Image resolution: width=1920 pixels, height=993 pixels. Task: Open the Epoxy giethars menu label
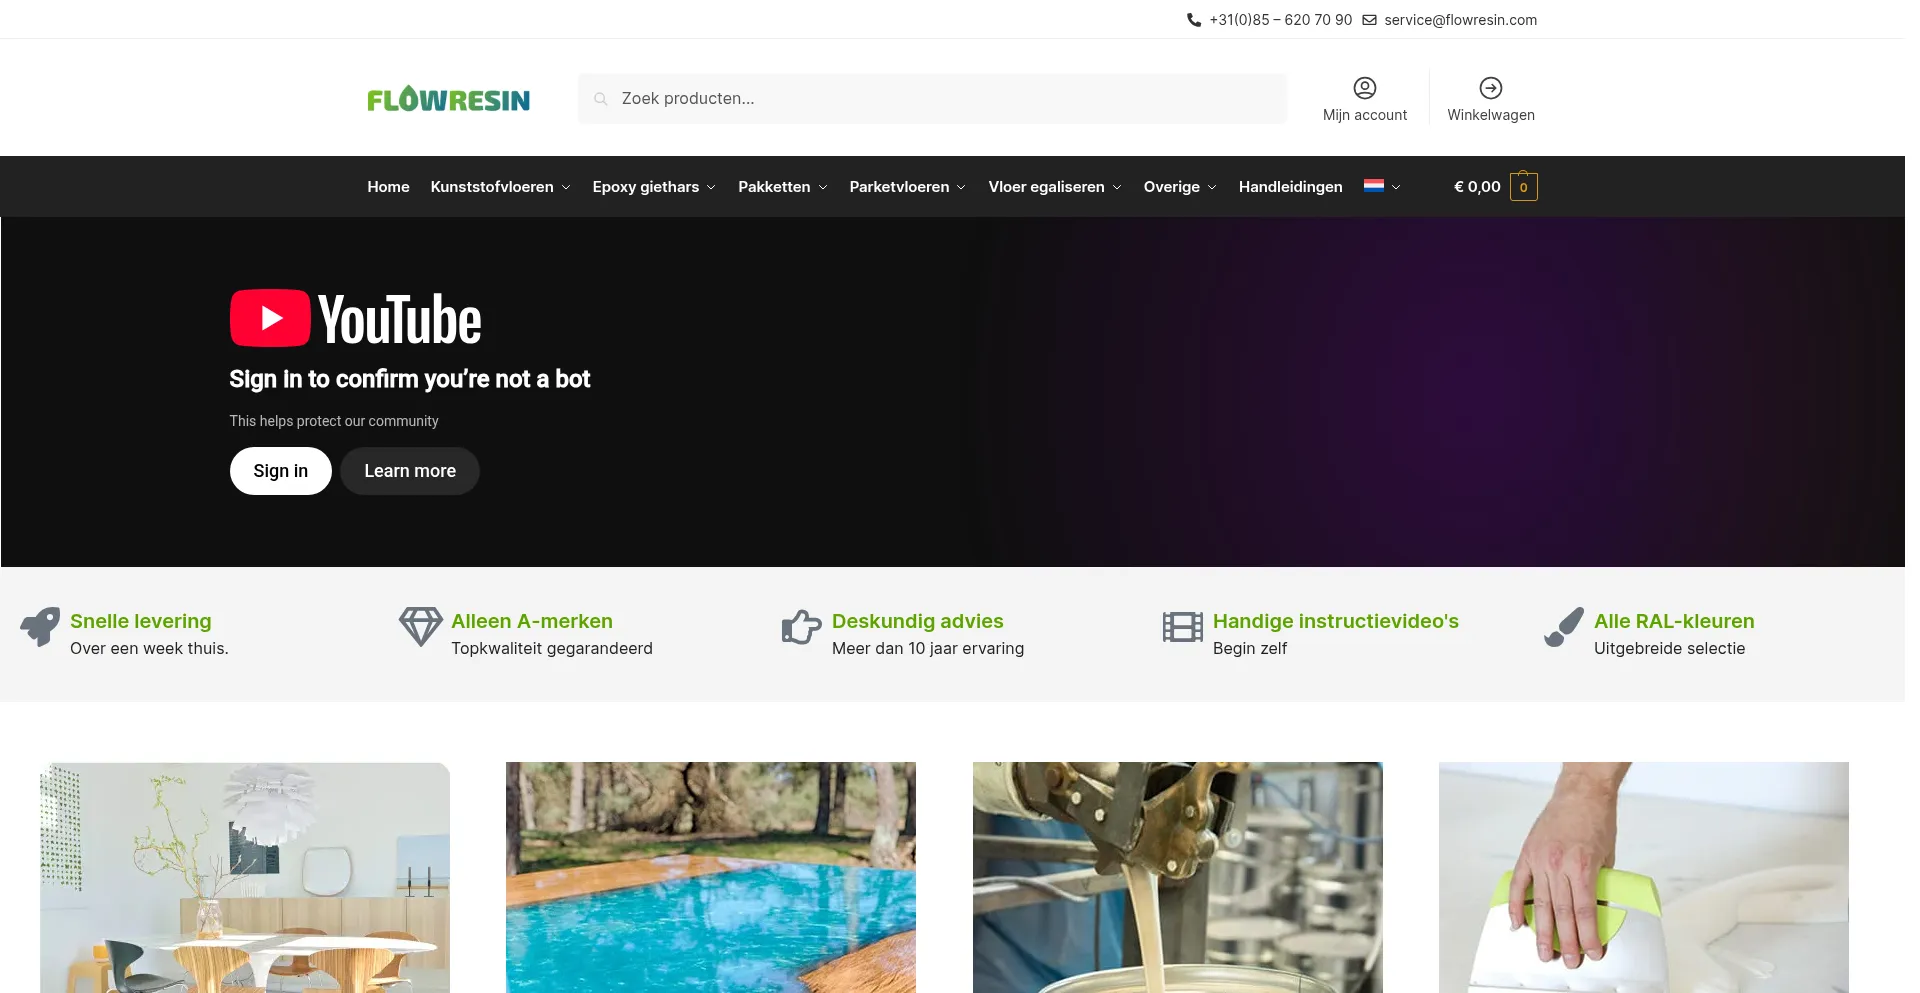click(x=646, y=186)
